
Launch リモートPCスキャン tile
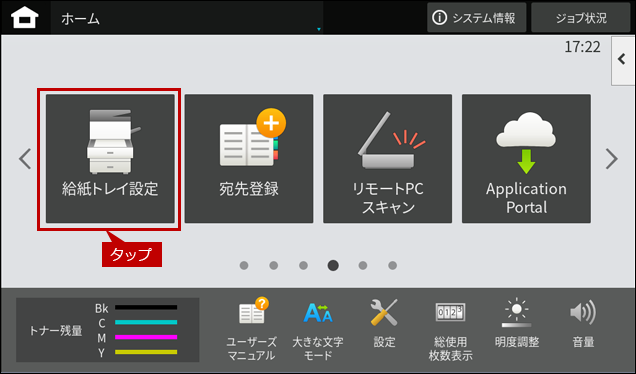coord(387,159)
